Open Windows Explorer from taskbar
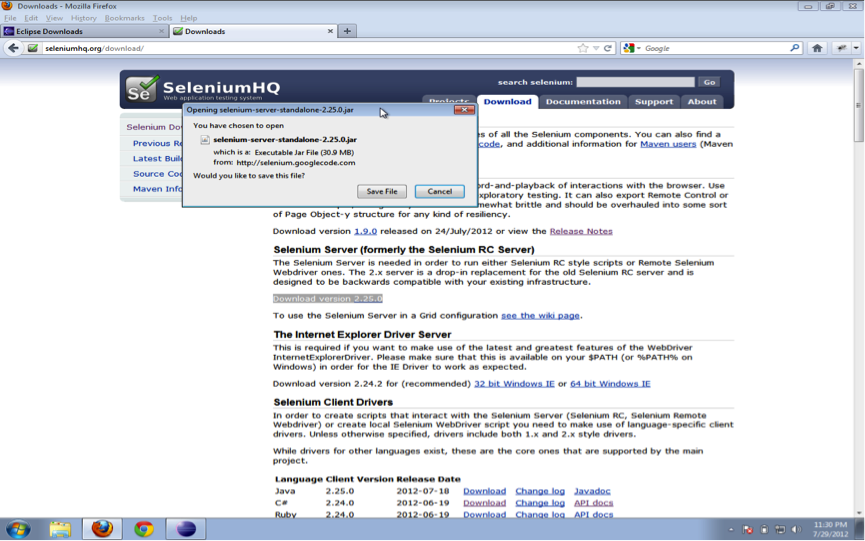The height and width of the screenshot is (541, 865). (x=60, y=529)
